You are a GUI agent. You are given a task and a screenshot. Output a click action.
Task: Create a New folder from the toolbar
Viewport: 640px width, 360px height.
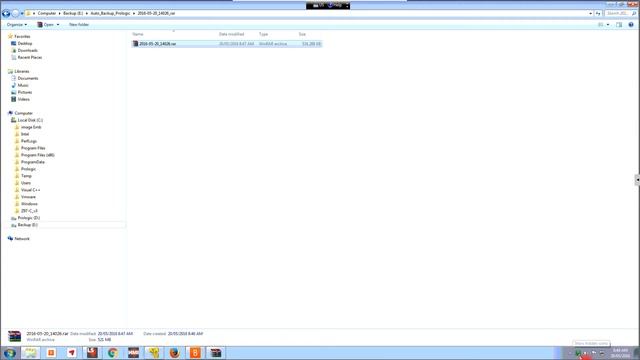[79, 25]
